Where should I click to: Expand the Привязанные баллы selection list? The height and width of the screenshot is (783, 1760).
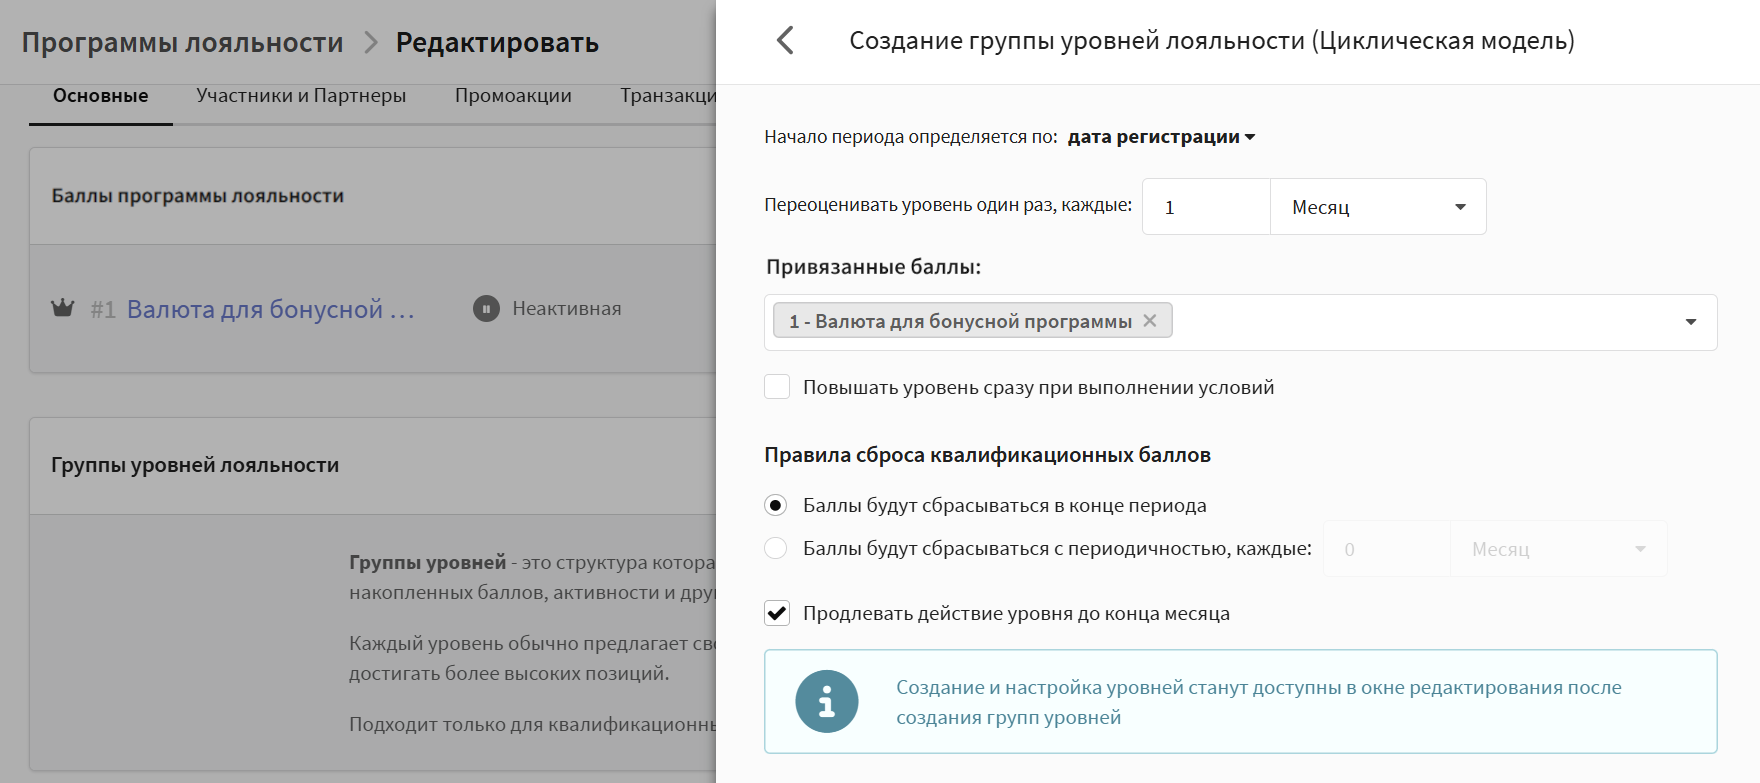click(x=1690, y=322)
